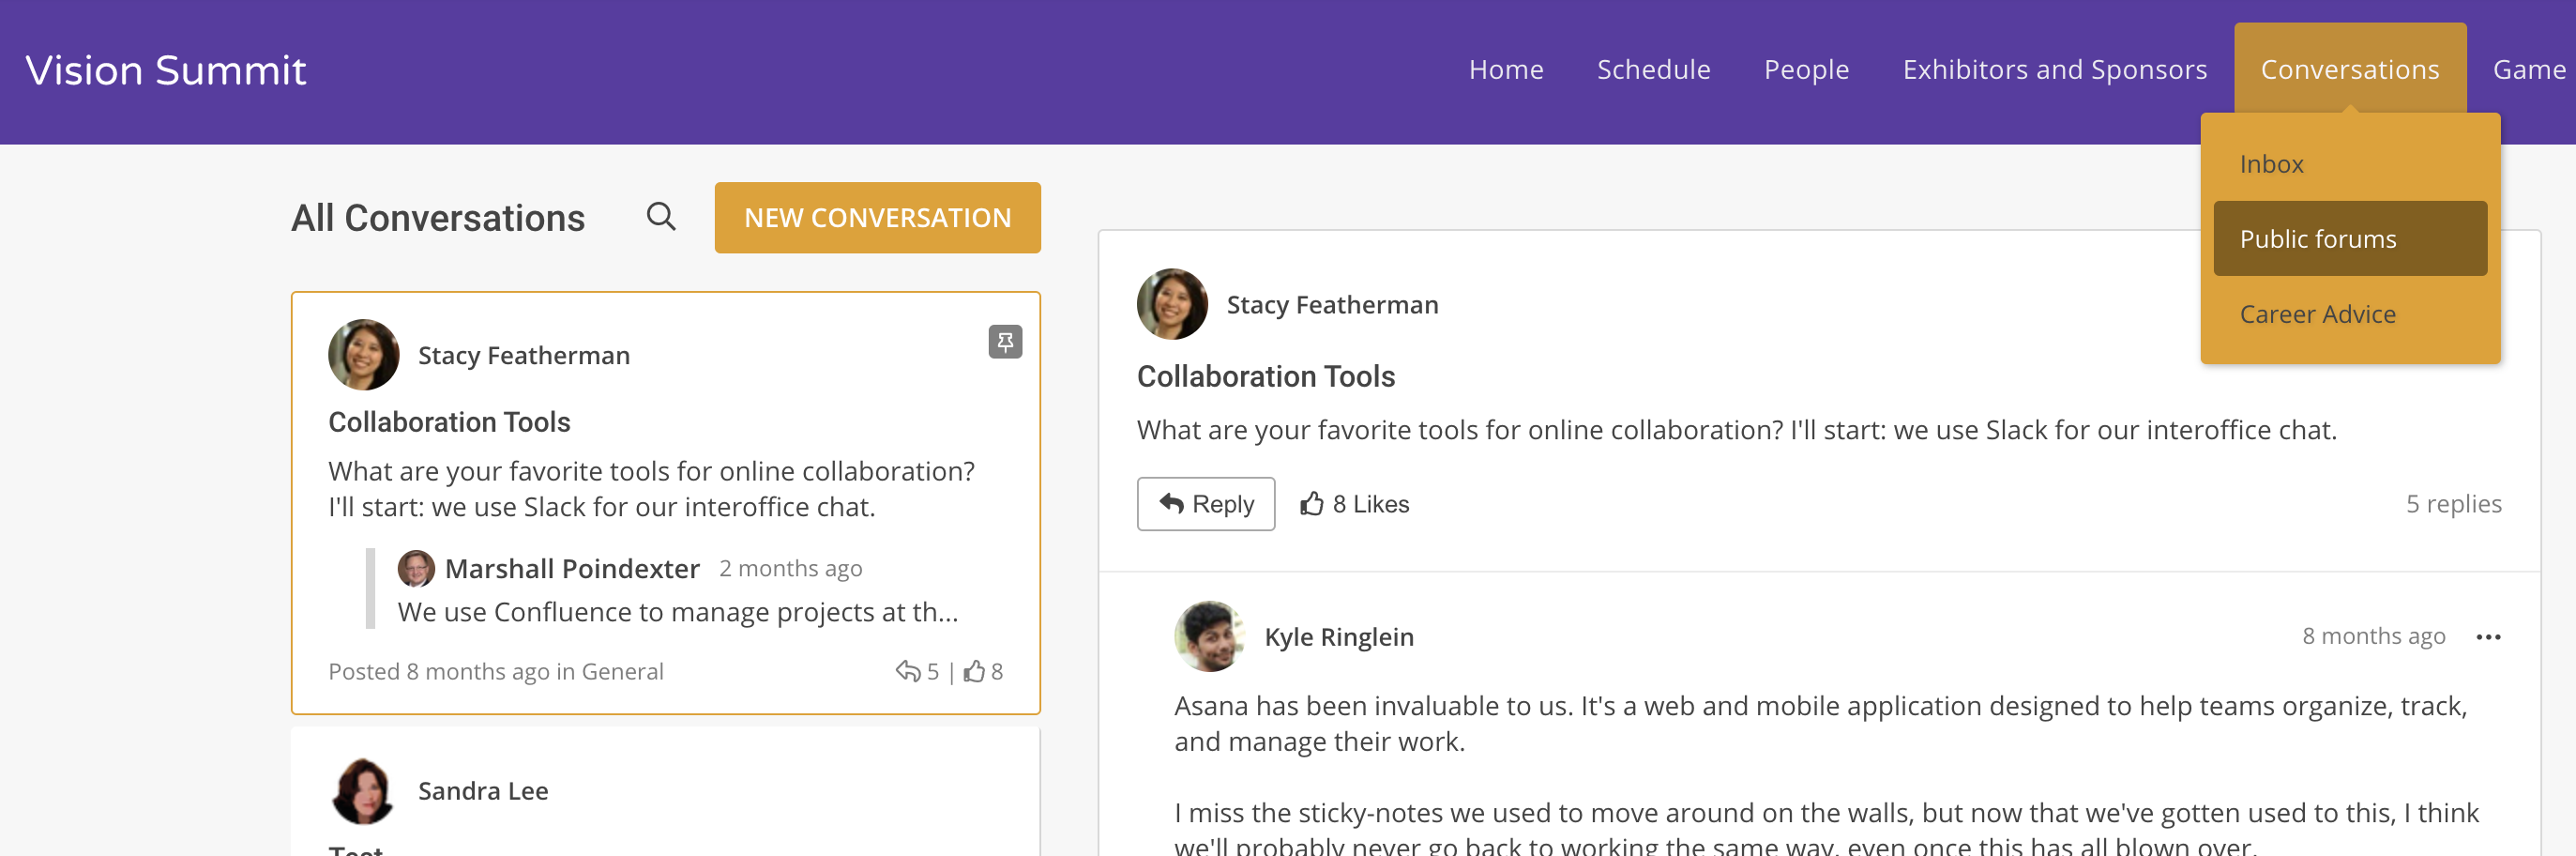Click '2 months ago' timestamp by Marshall
This screenshot has height=856, width=2576.
pos(790,568)
